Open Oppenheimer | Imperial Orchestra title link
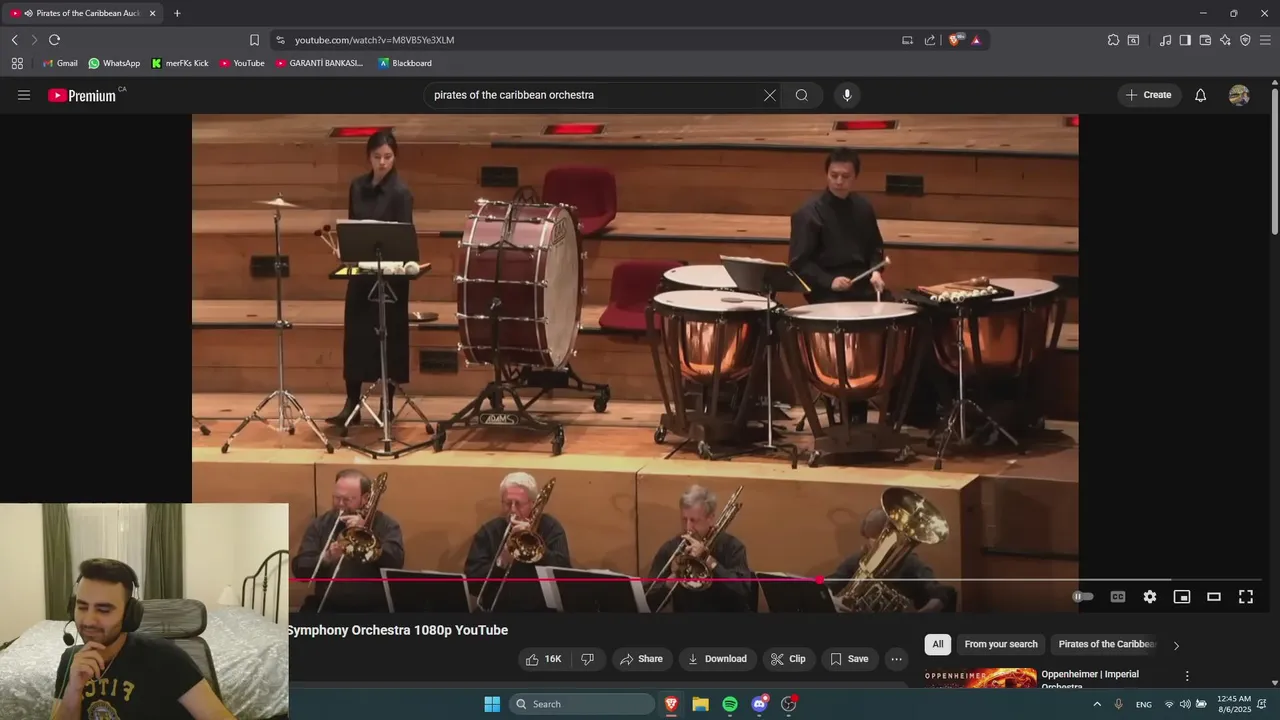The image size is (1280, 720). tap(1090, 679)
